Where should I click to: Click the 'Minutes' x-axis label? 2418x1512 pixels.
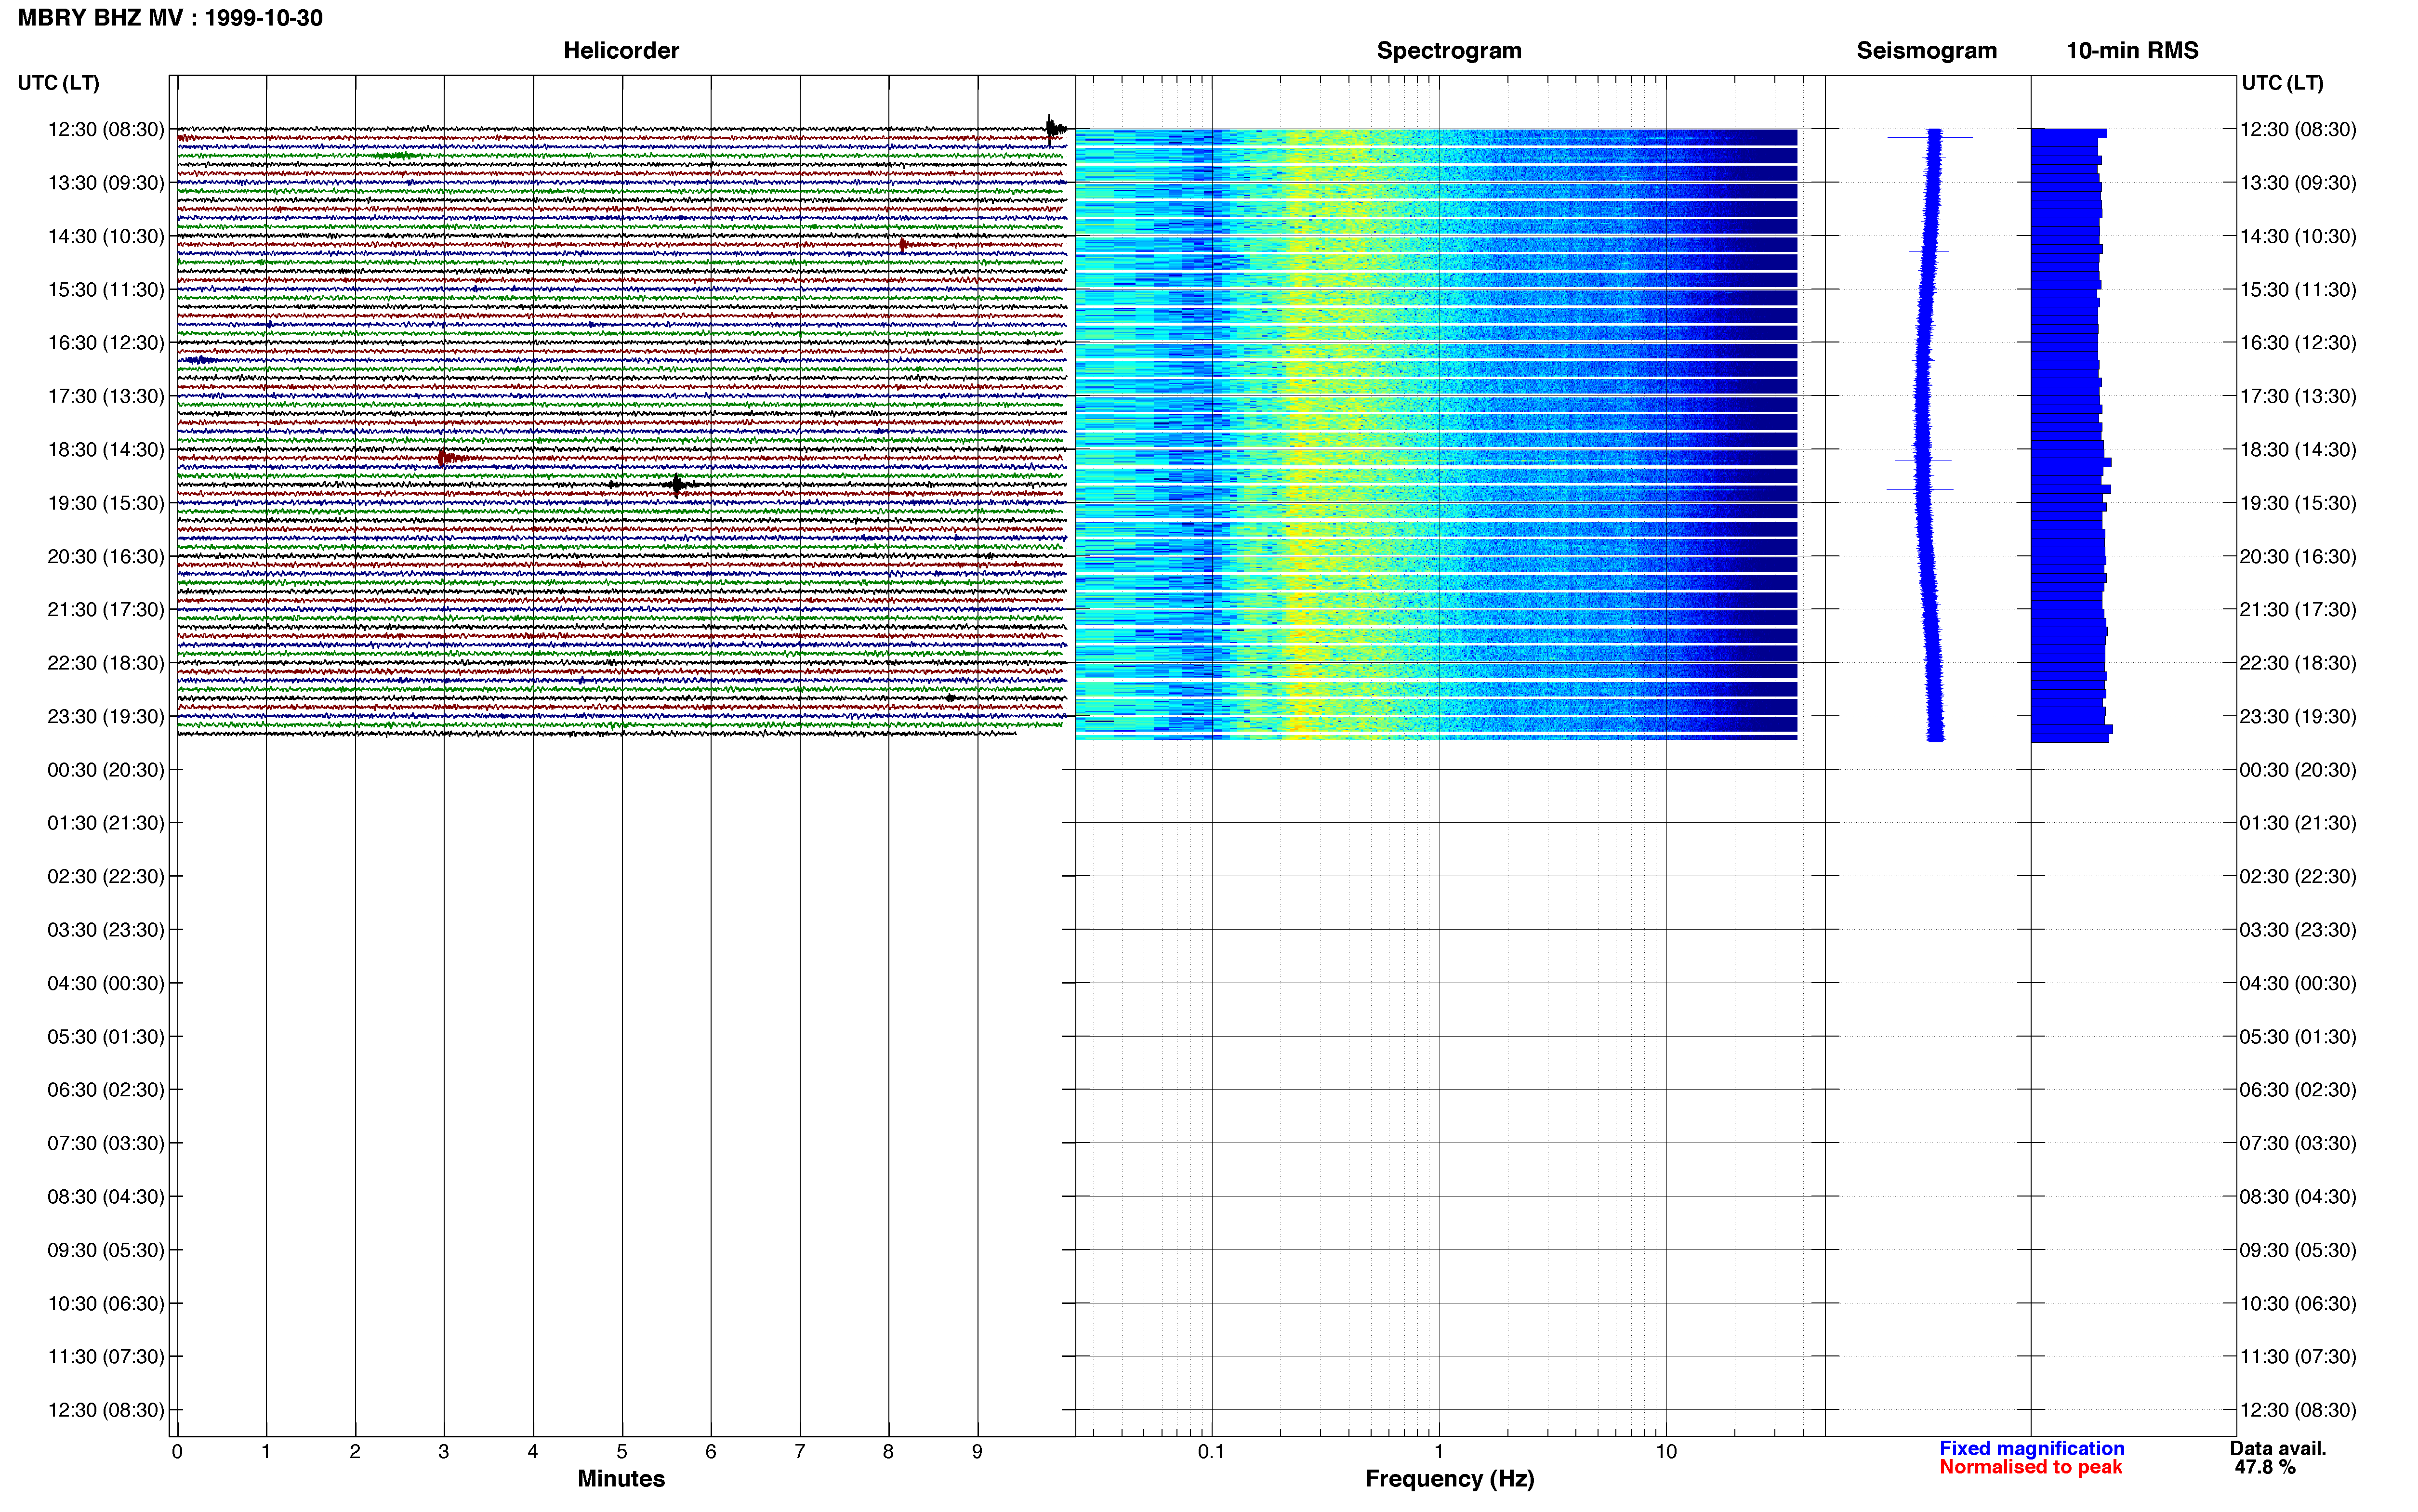(x=621, y=1478)
